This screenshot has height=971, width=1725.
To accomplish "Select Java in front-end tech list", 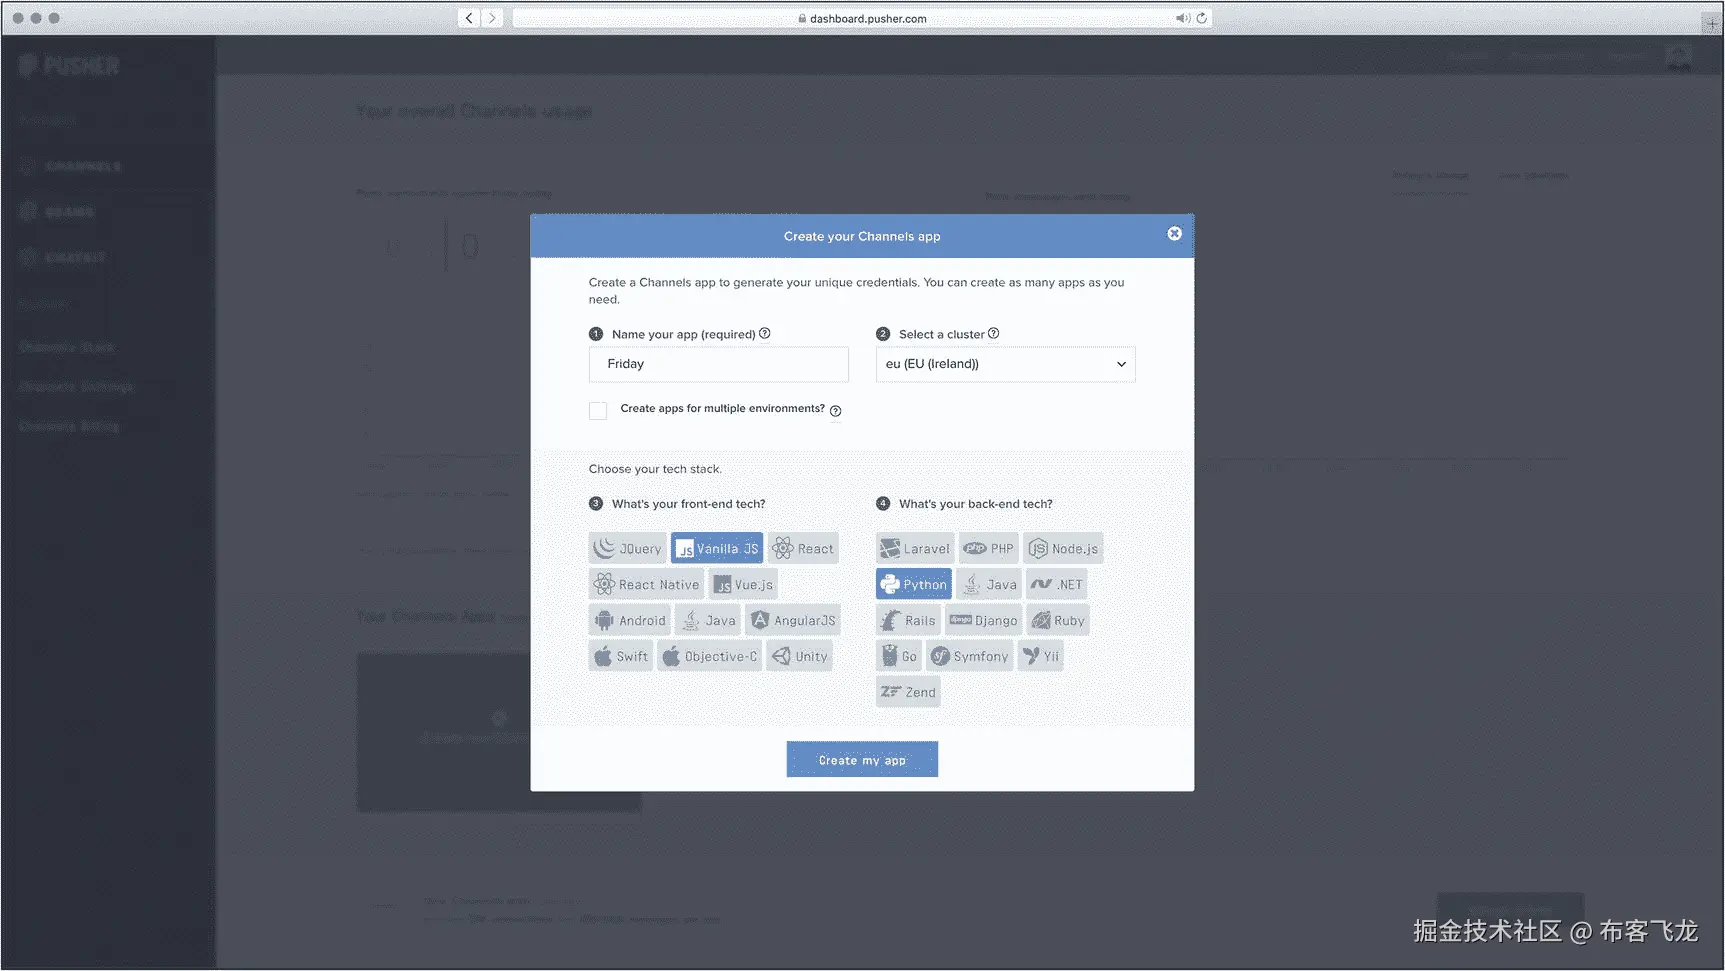I will tap(708, 620).
